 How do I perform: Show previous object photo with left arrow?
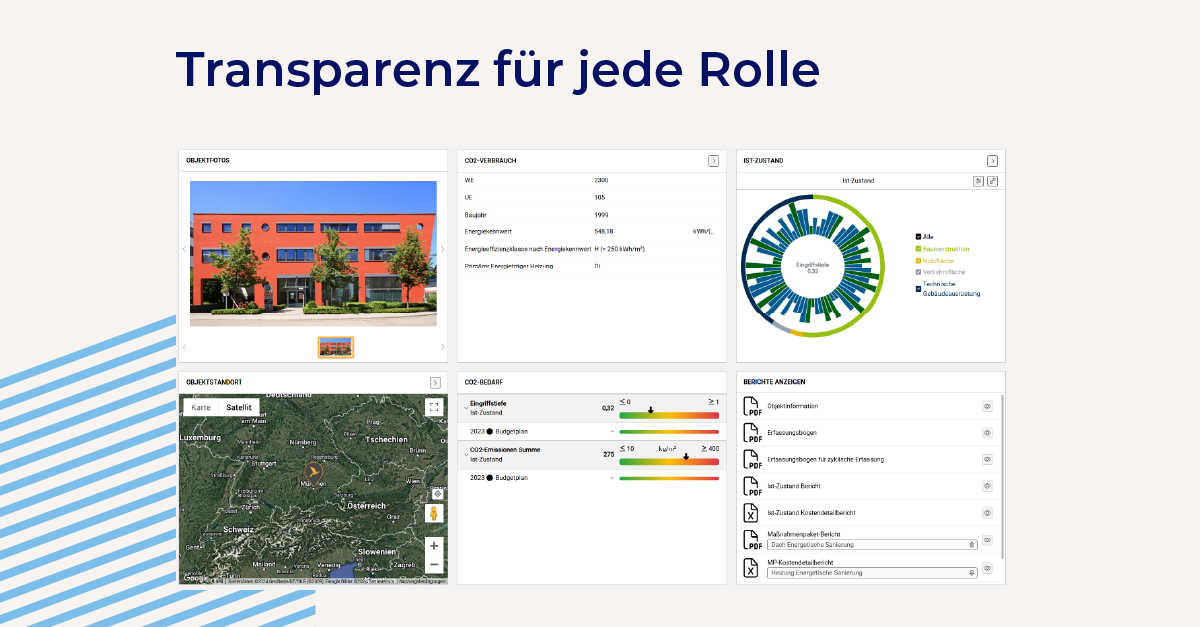(x=184, y=248)
